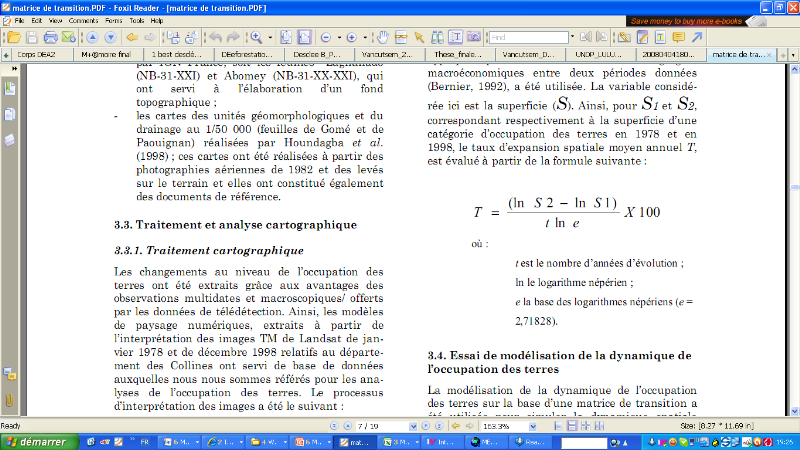Print the document using printer icon

point(50,37)
